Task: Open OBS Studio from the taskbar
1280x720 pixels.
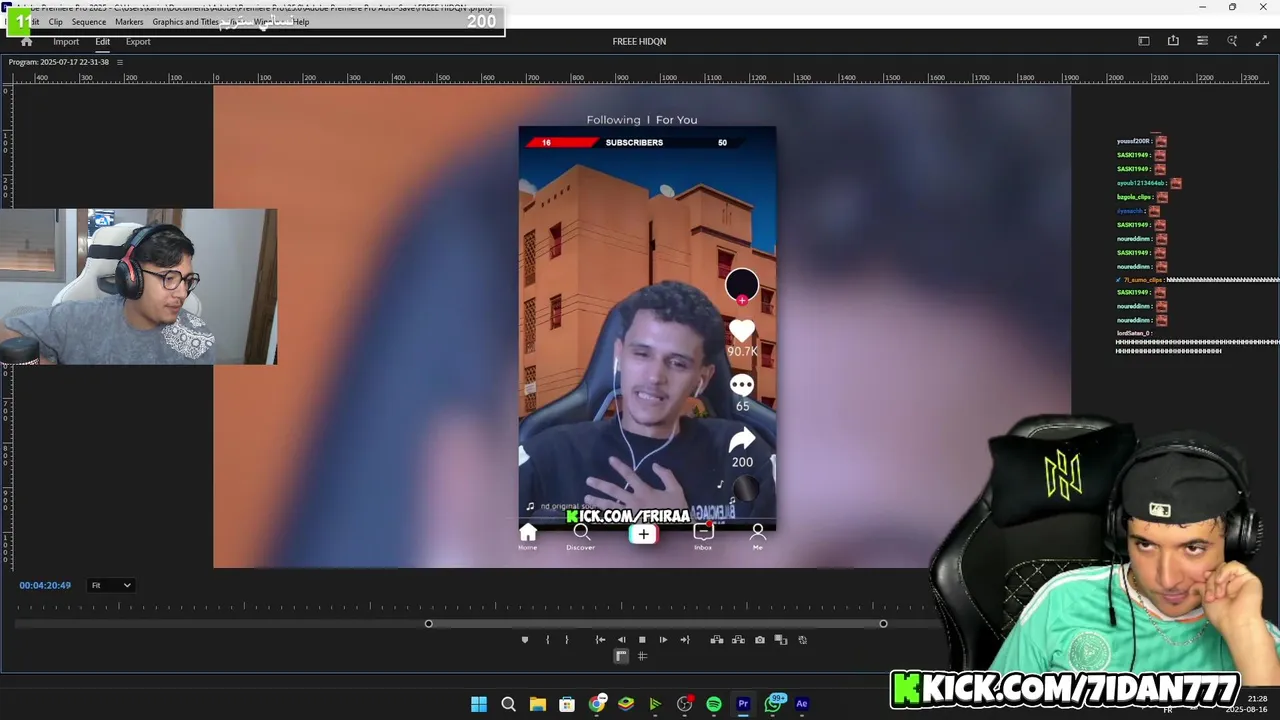Action: pyautogui.click(x=685, y=704)
